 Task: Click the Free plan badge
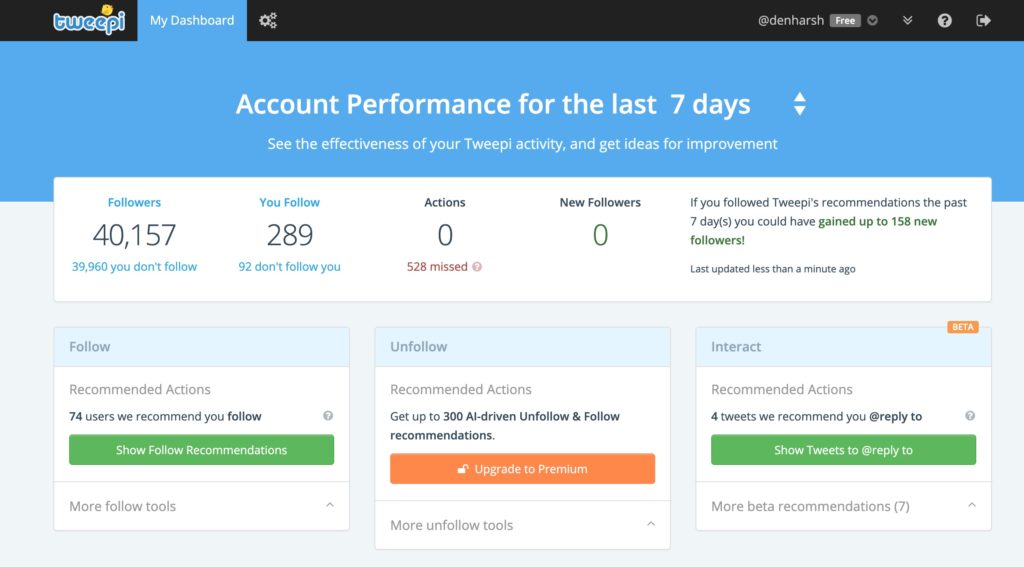[x=844, y=20]
